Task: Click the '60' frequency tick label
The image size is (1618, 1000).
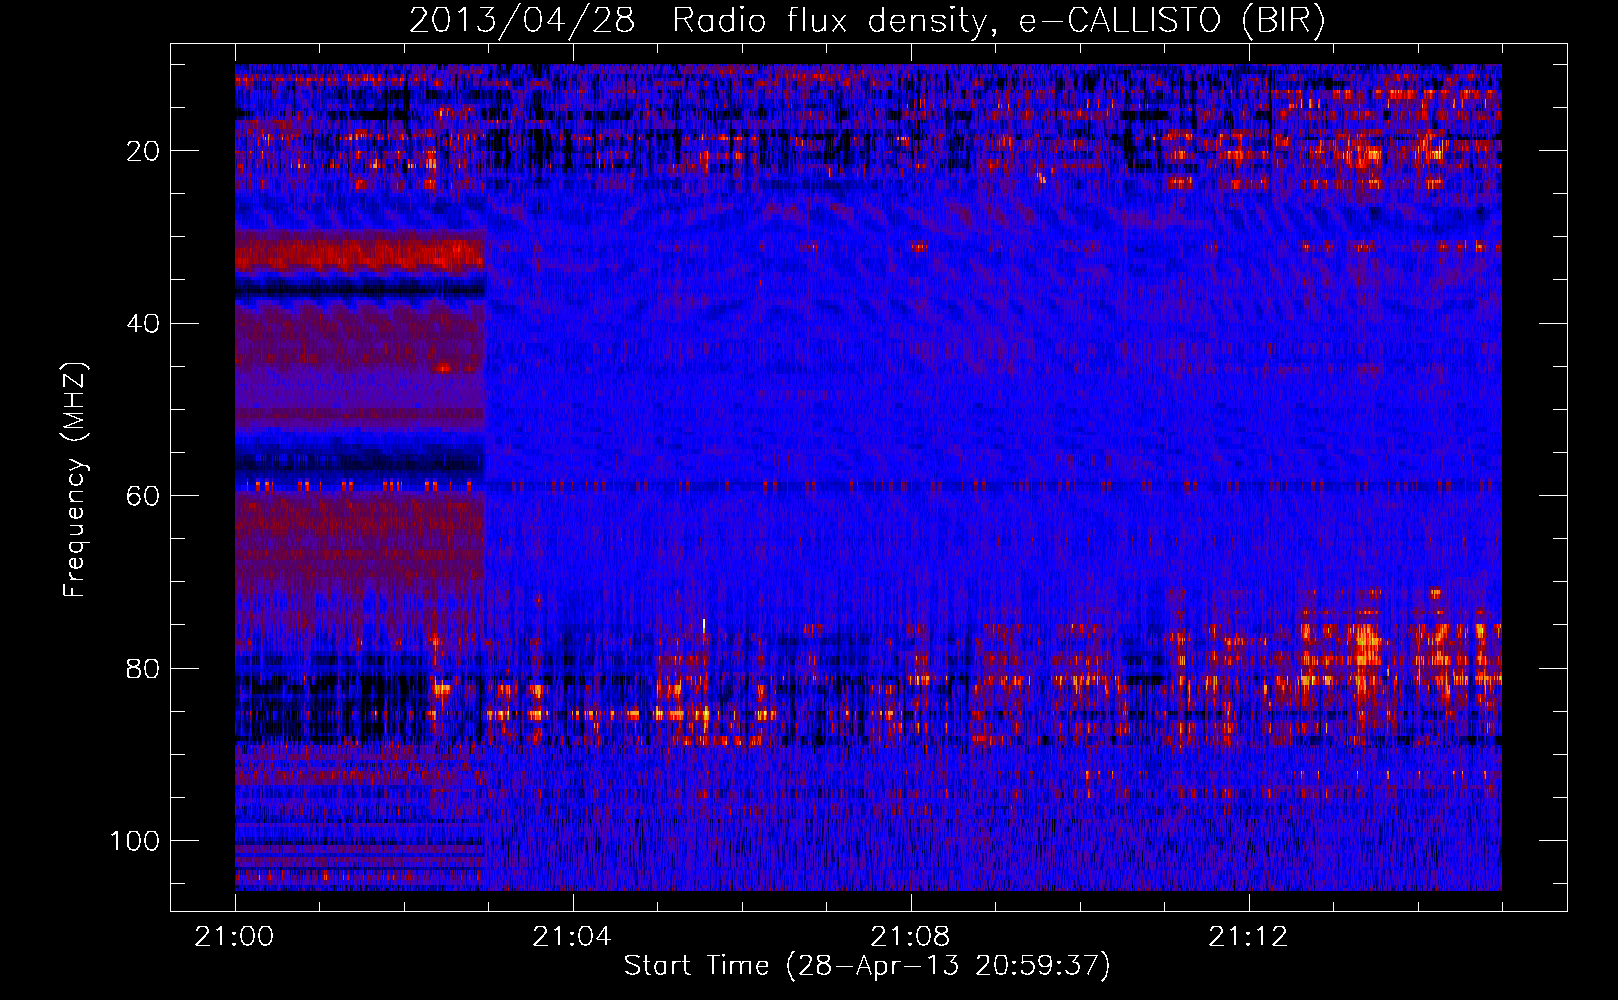Action: [x=143, y=496]
